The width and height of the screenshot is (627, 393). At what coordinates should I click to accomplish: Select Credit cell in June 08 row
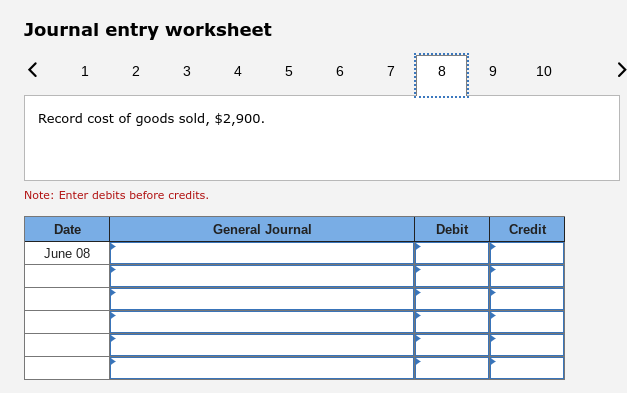click(x=527, y=253)
